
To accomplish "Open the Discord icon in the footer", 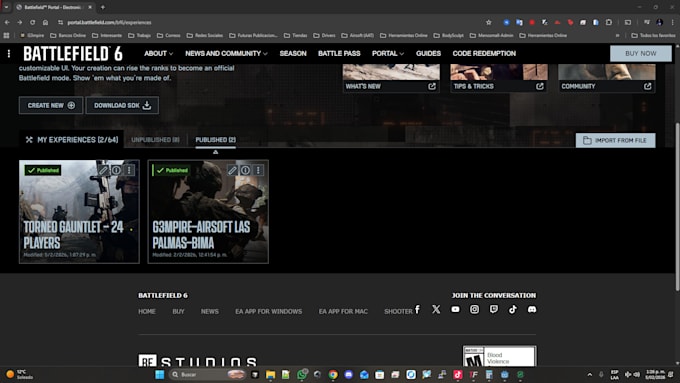I will click(x=532, y=309).
